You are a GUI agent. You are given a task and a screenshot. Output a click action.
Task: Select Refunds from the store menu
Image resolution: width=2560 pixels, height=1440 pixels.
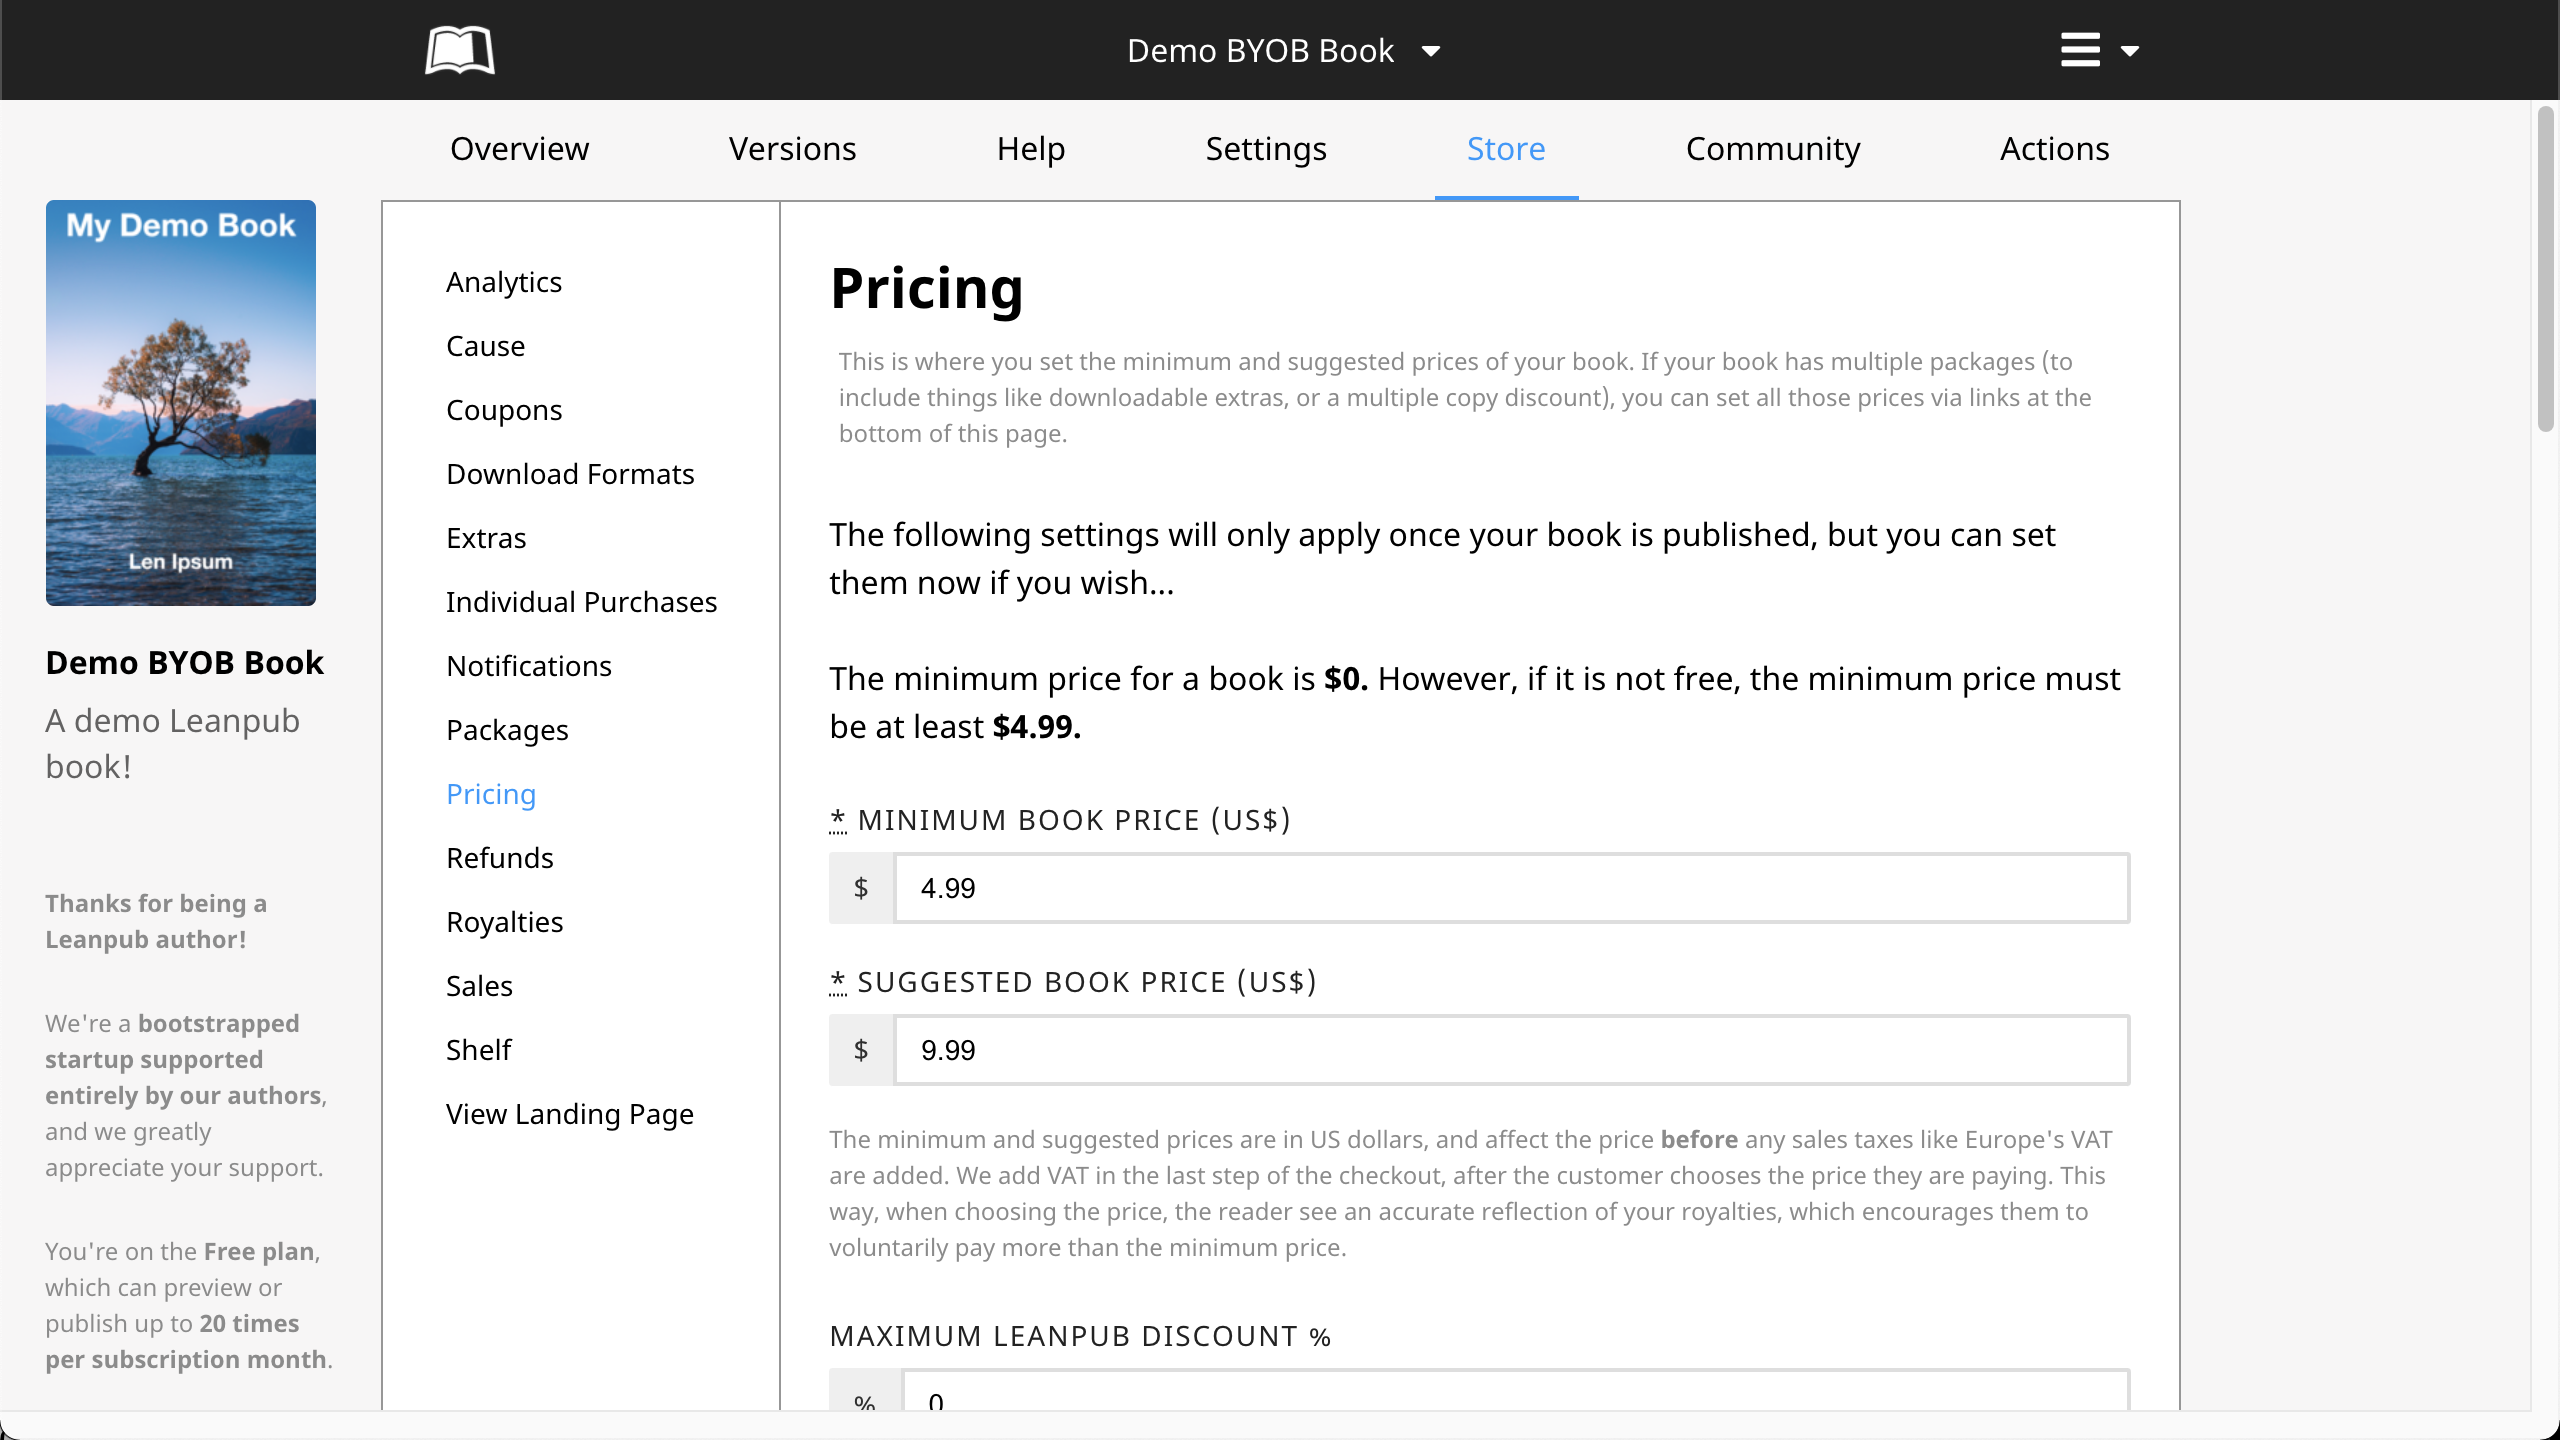(499, 858)
